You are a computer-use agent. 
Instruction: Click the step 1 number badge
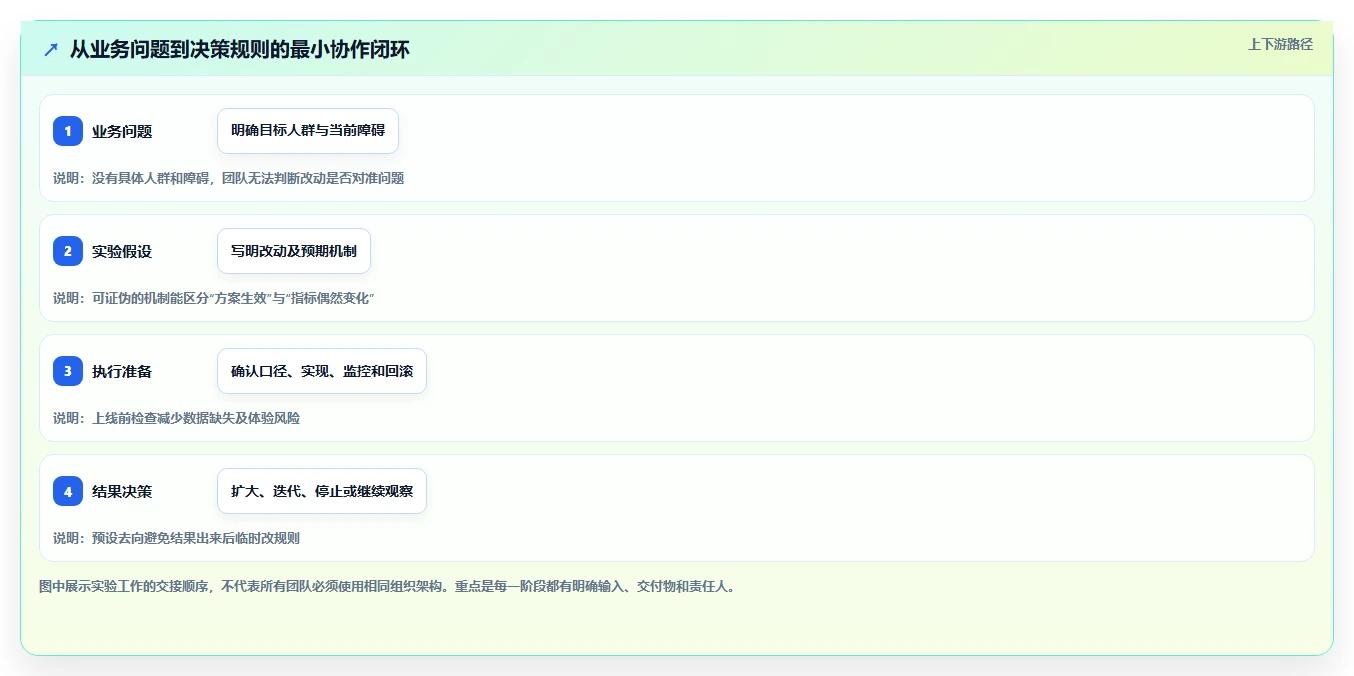coord(68,131)
